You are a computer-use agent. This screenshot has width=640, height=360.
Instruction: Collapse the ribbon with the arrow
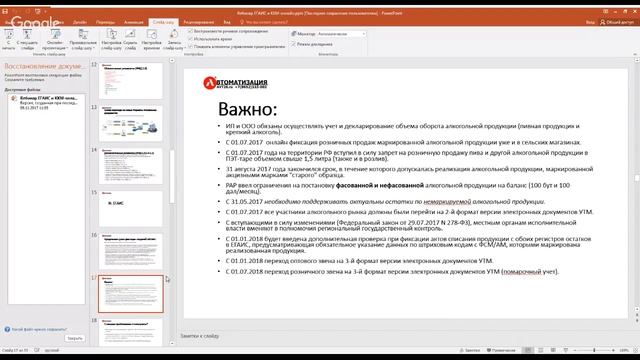coord(635,54)
